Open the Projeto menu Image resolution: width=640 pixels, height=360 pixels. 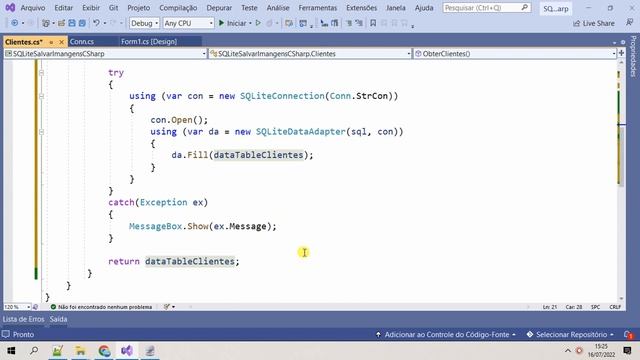tap(138, 8)
